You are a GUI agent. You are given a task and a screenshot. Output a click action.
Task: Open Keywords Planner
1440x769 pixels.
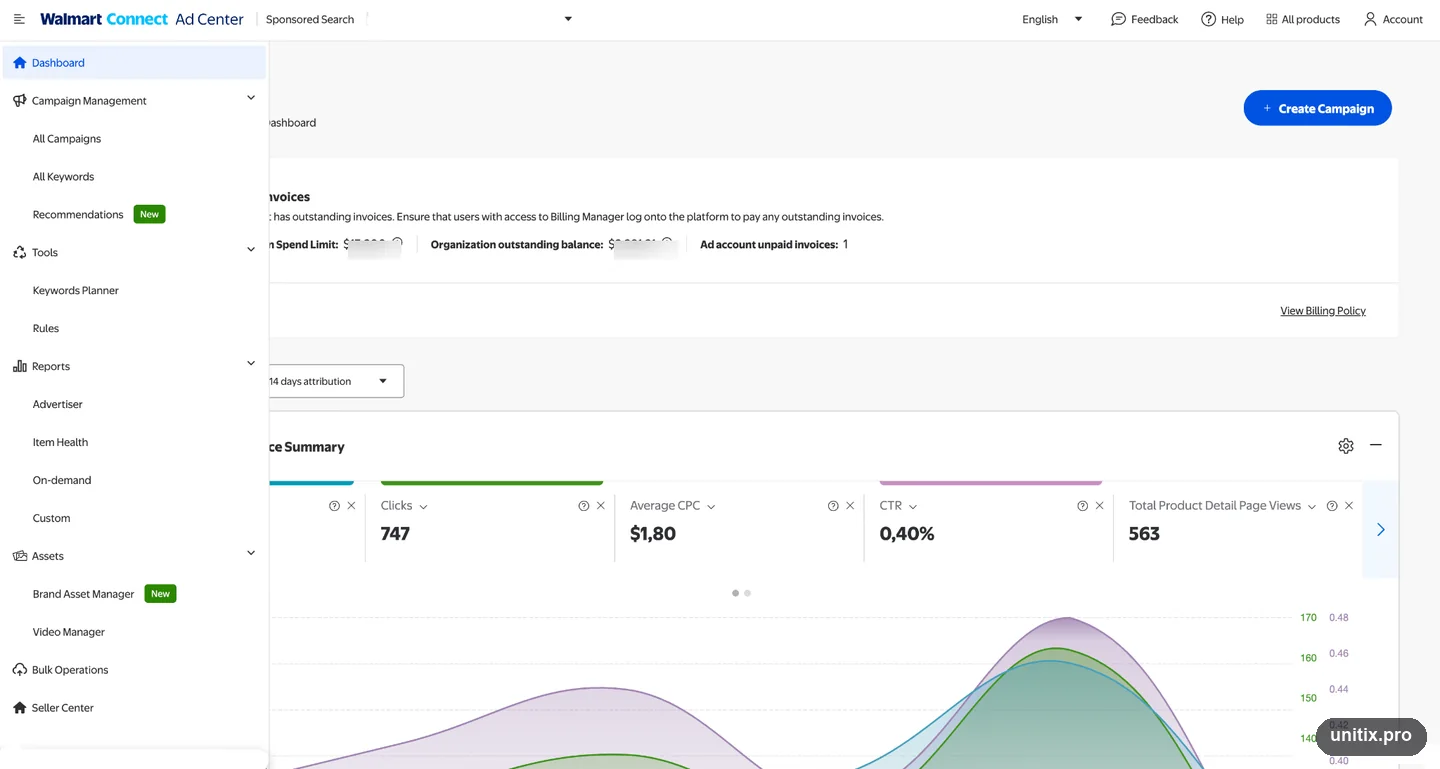point(76,291)
